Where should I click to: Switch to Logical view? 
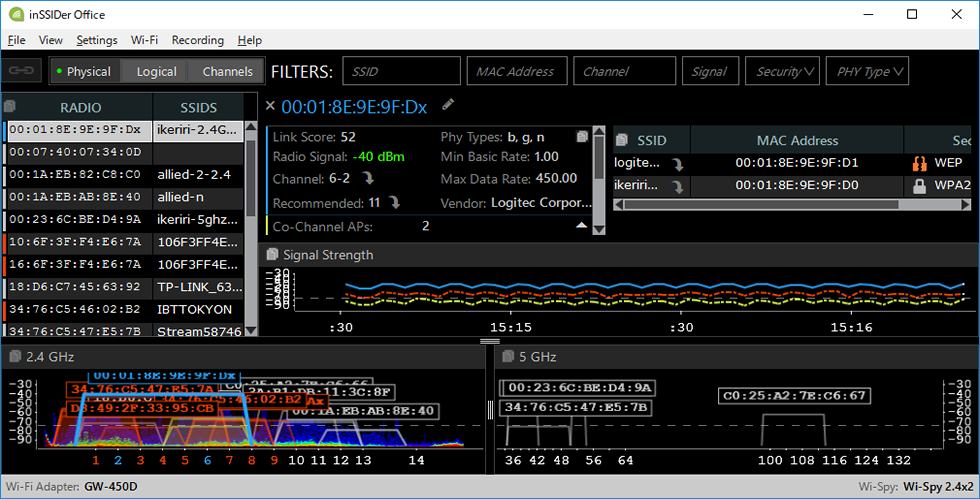(x=156, y=71)
